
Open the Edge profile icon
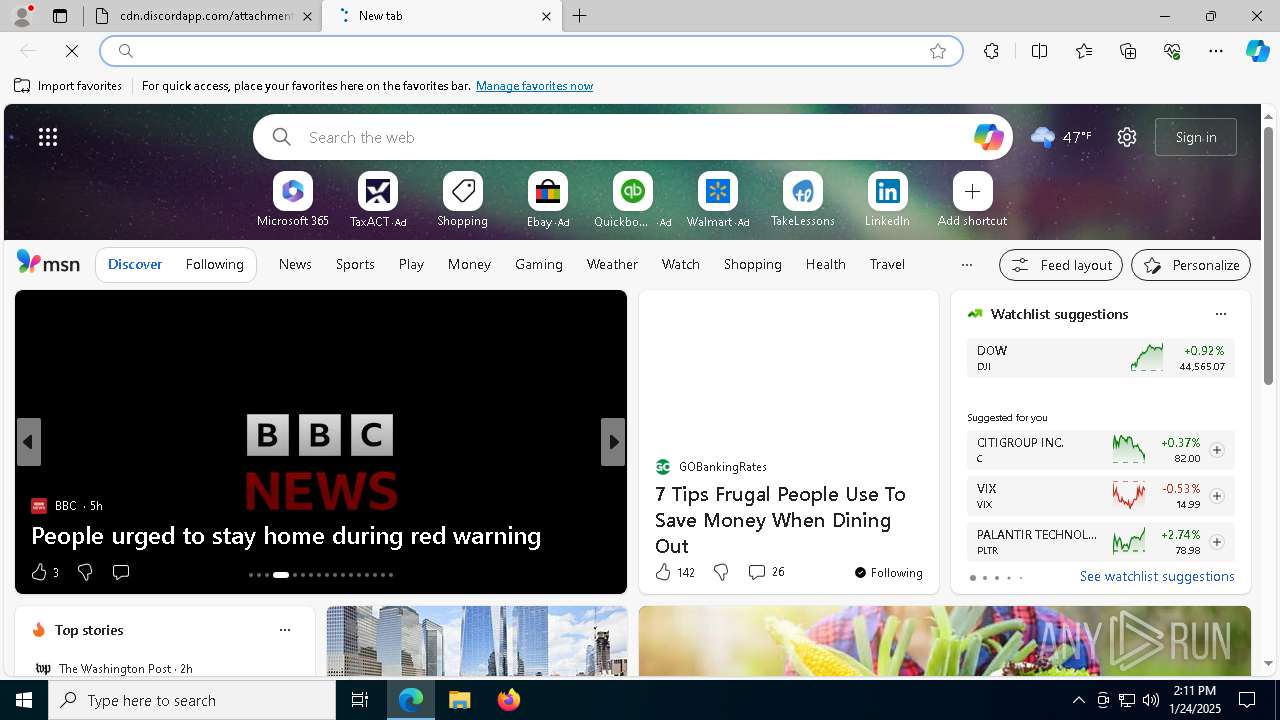(21, 16)
